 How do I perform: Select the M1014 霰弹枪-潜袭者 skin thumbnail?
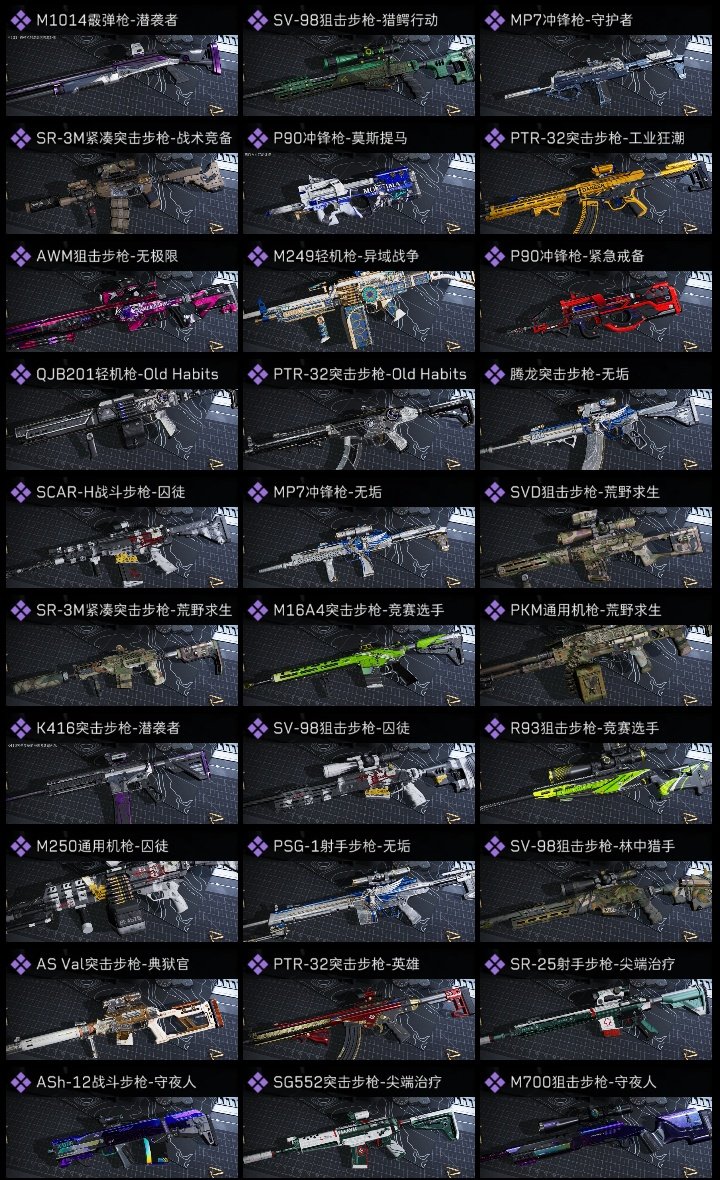click(122, 75)
